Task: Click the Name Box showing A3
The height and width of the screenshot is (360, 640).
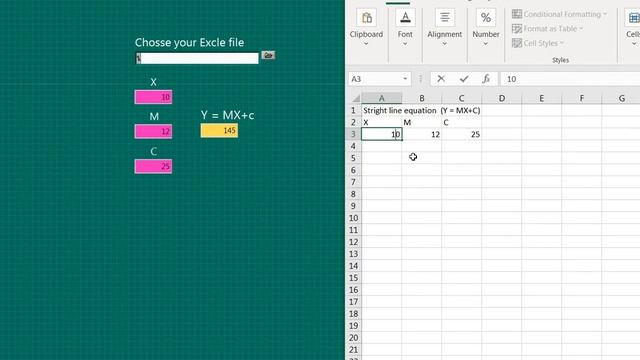Action: point(376,79)
